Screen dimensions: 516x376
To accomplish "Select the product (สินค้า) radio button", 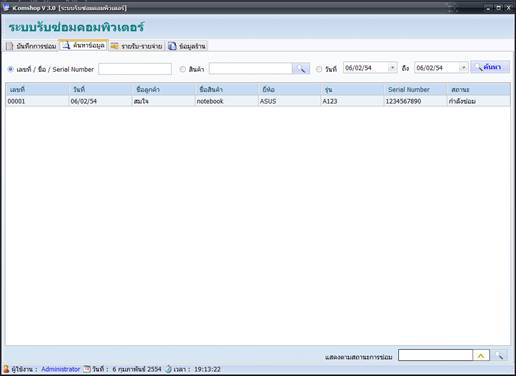I will (182, 69).
